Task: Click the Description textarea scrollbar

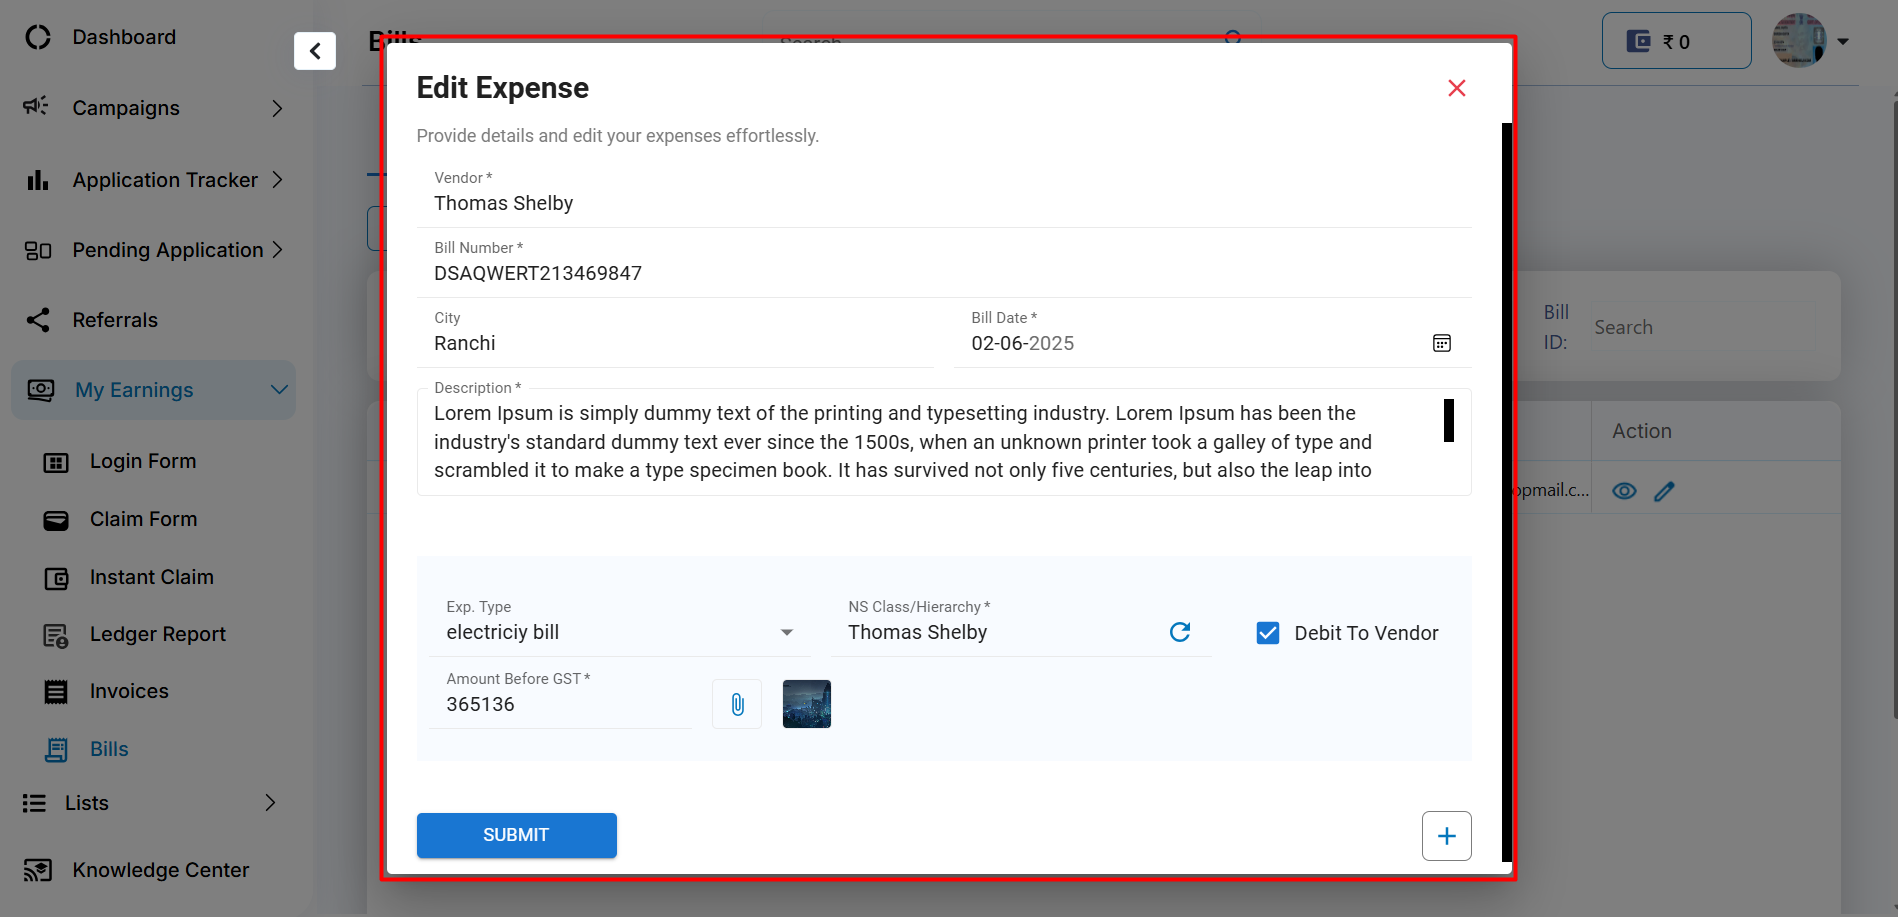Action: [1448, 421]
